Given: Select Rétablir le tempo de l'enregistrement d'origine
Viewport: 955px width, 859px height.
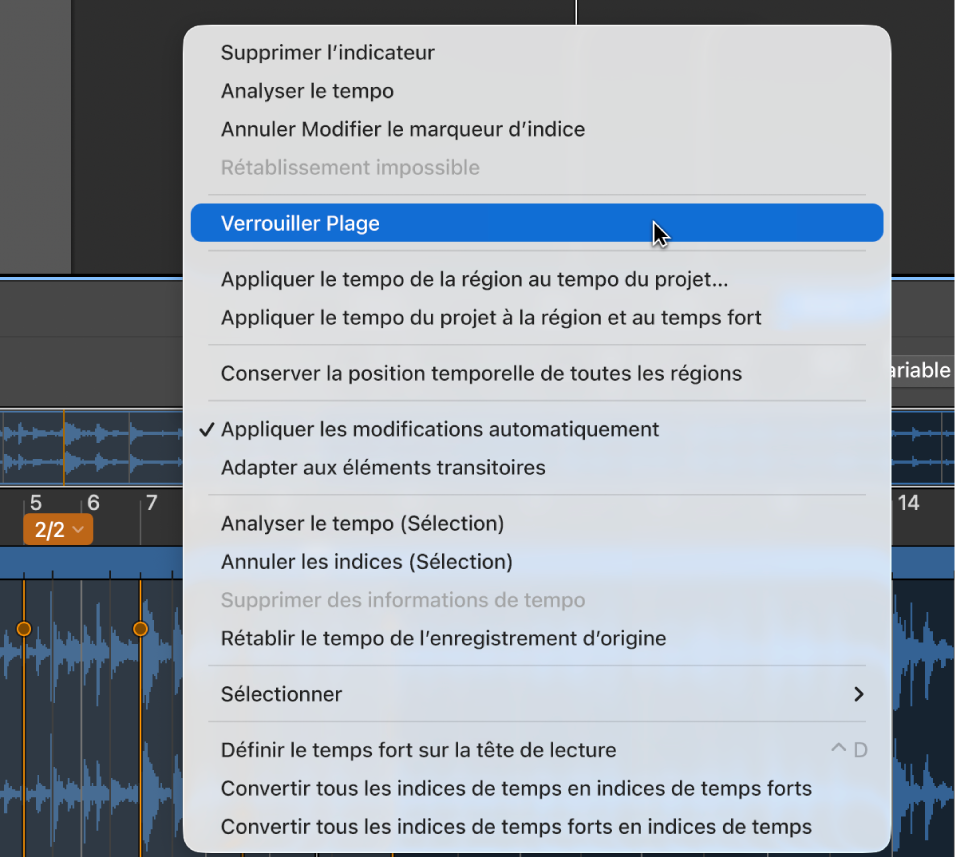Looking at the screenshot, I should [537, 638].
